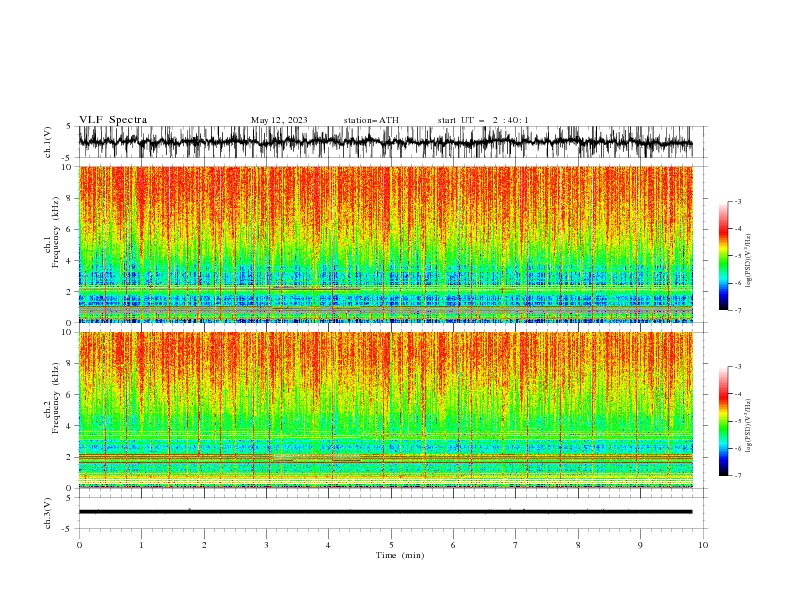The image size is (792, 612).
Task: Click the "10" kHz tick on ch.1 axis
Action: click(67, 167)
